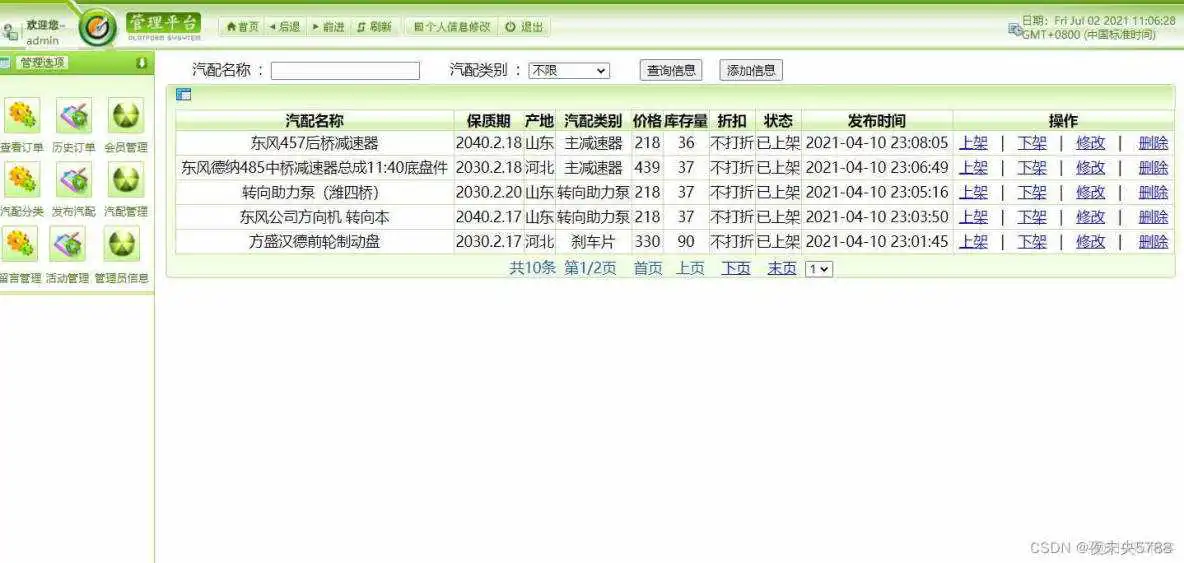Click price cell 439
Image resolution: width=1184 pixels, height=563 pixels.
coord(647,168)
